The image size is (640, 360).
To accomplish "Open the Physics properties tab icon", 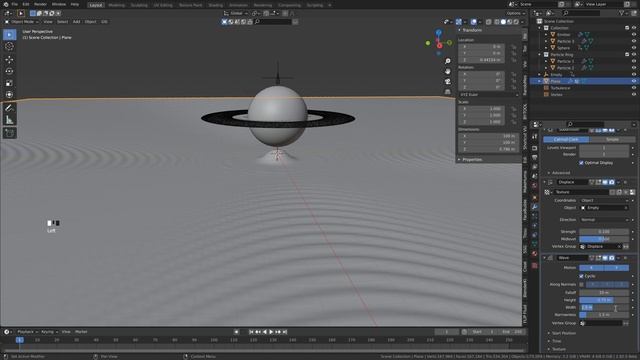I will point(535,226).
